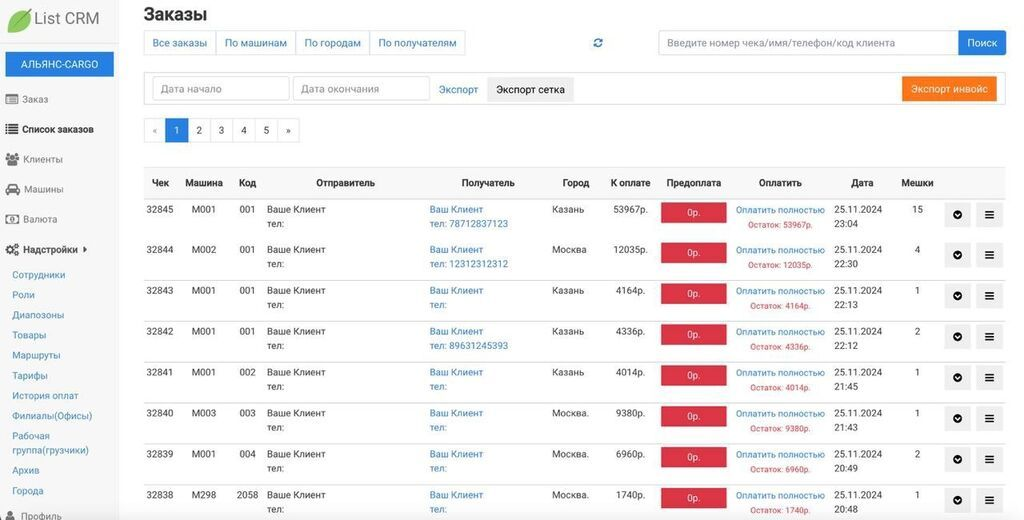Click the Клиенты sidebar item
The image size is (1024, 520).
[42, 159]
